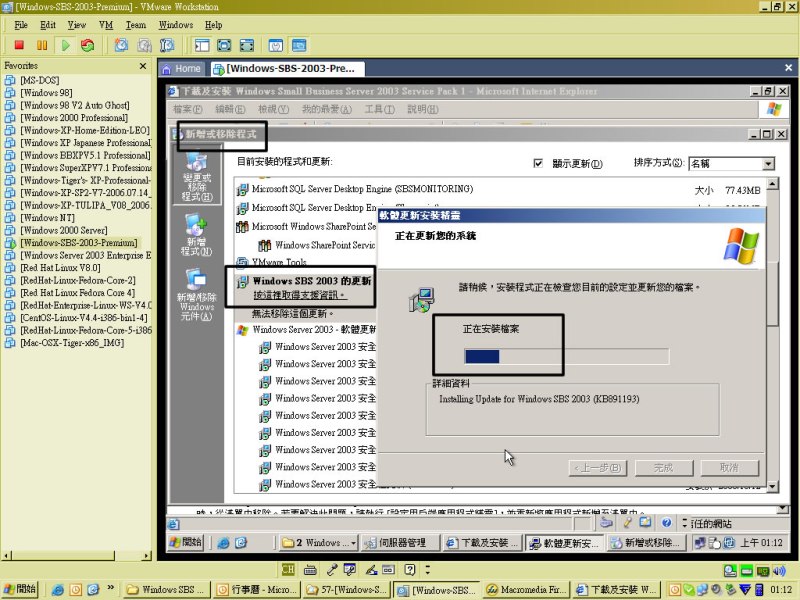Open the host 開始 Start menu
The height and width of the screenshot is (600, 800).
tap(19, 589)
